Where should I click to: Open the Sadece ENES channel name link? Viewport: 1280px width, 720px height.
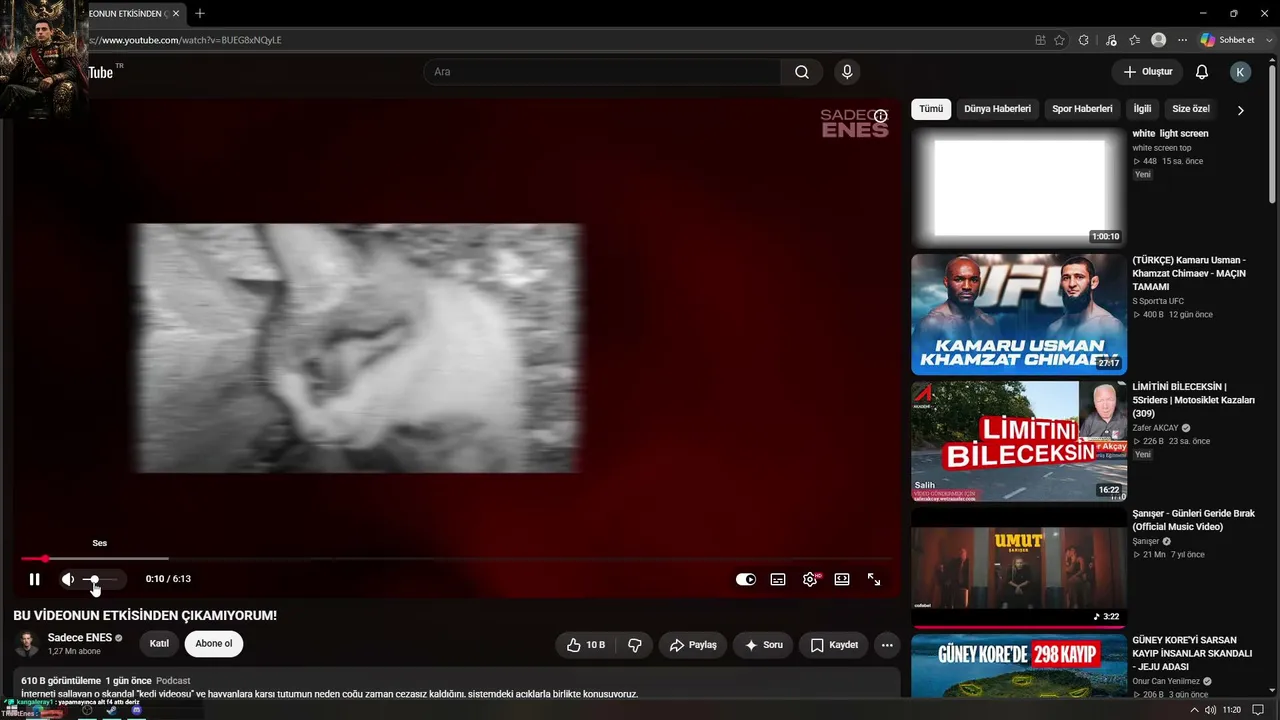coord(80,638)
